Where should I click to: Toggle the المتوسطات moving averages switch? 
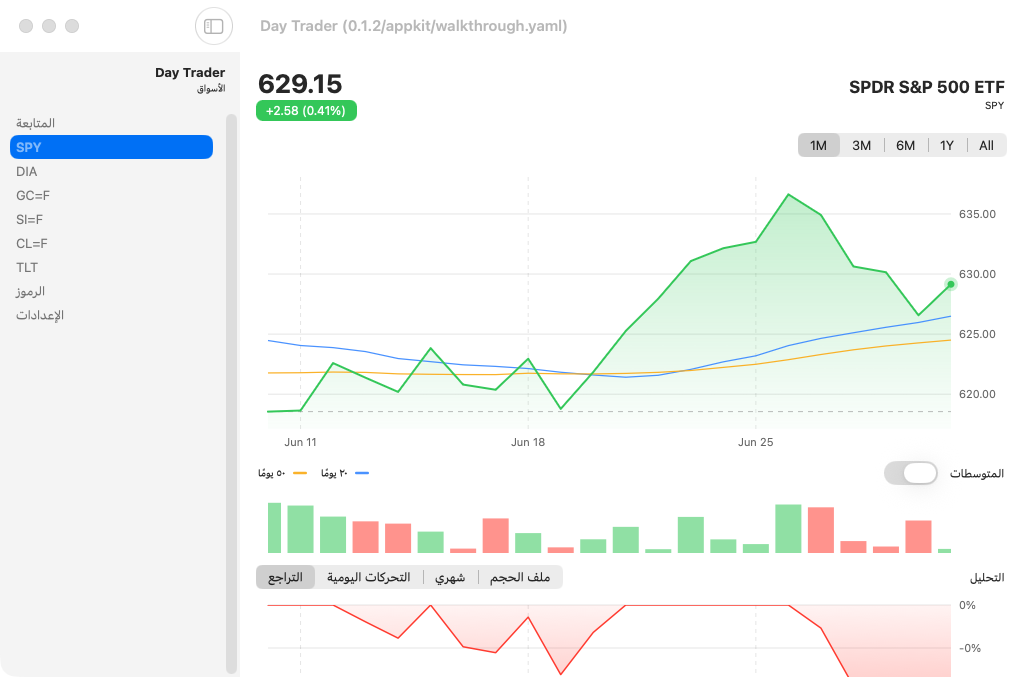[910, 473]
